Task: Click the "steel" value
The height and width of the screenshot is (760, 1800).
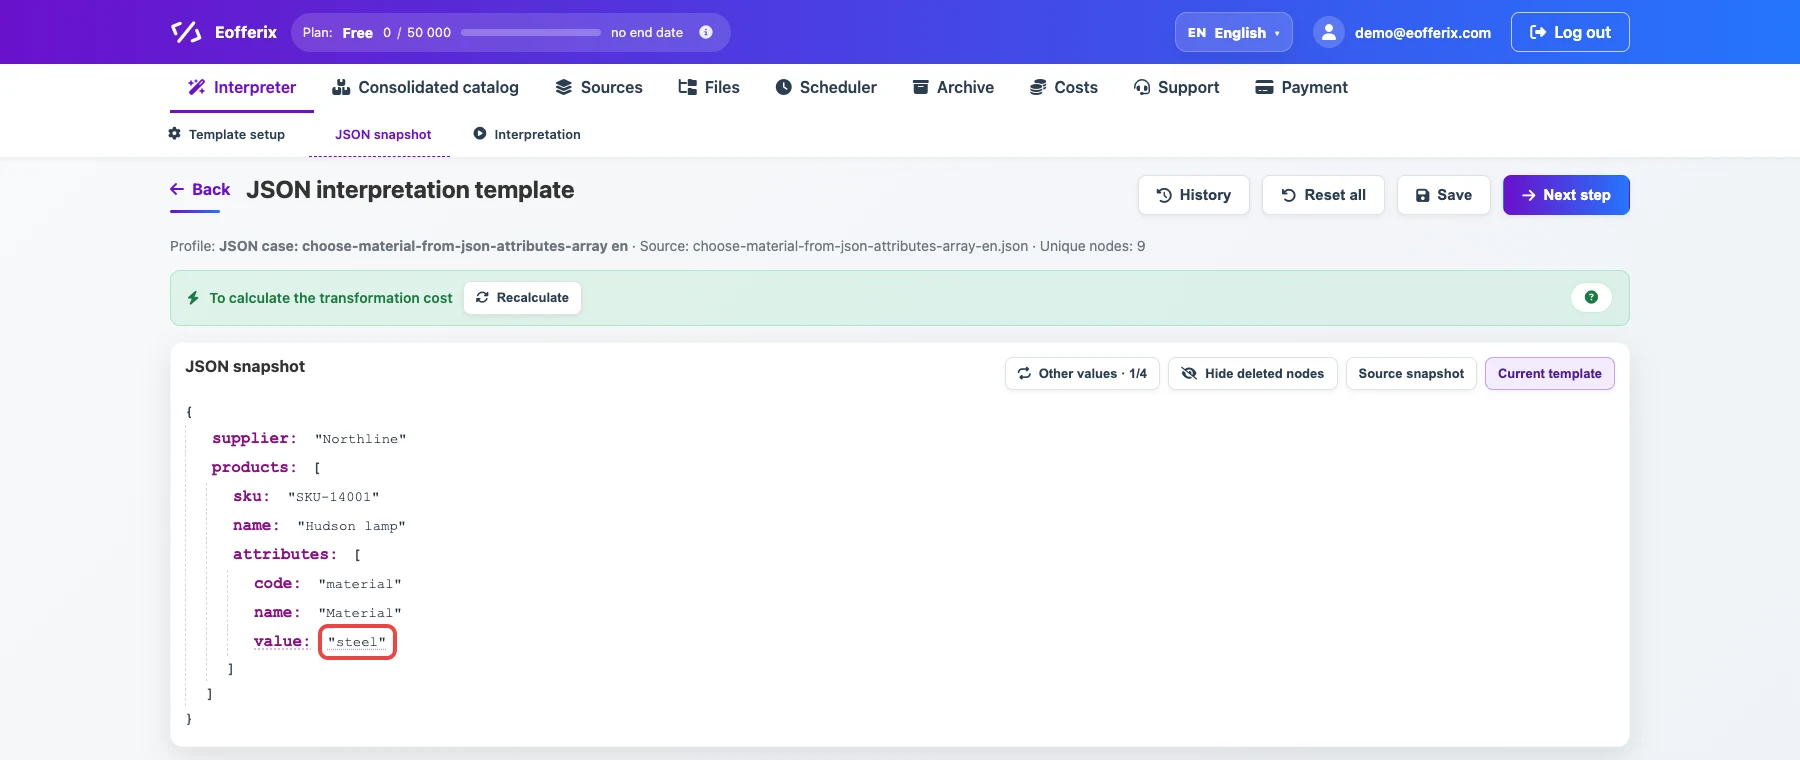Action: click(x=357, y=642)
